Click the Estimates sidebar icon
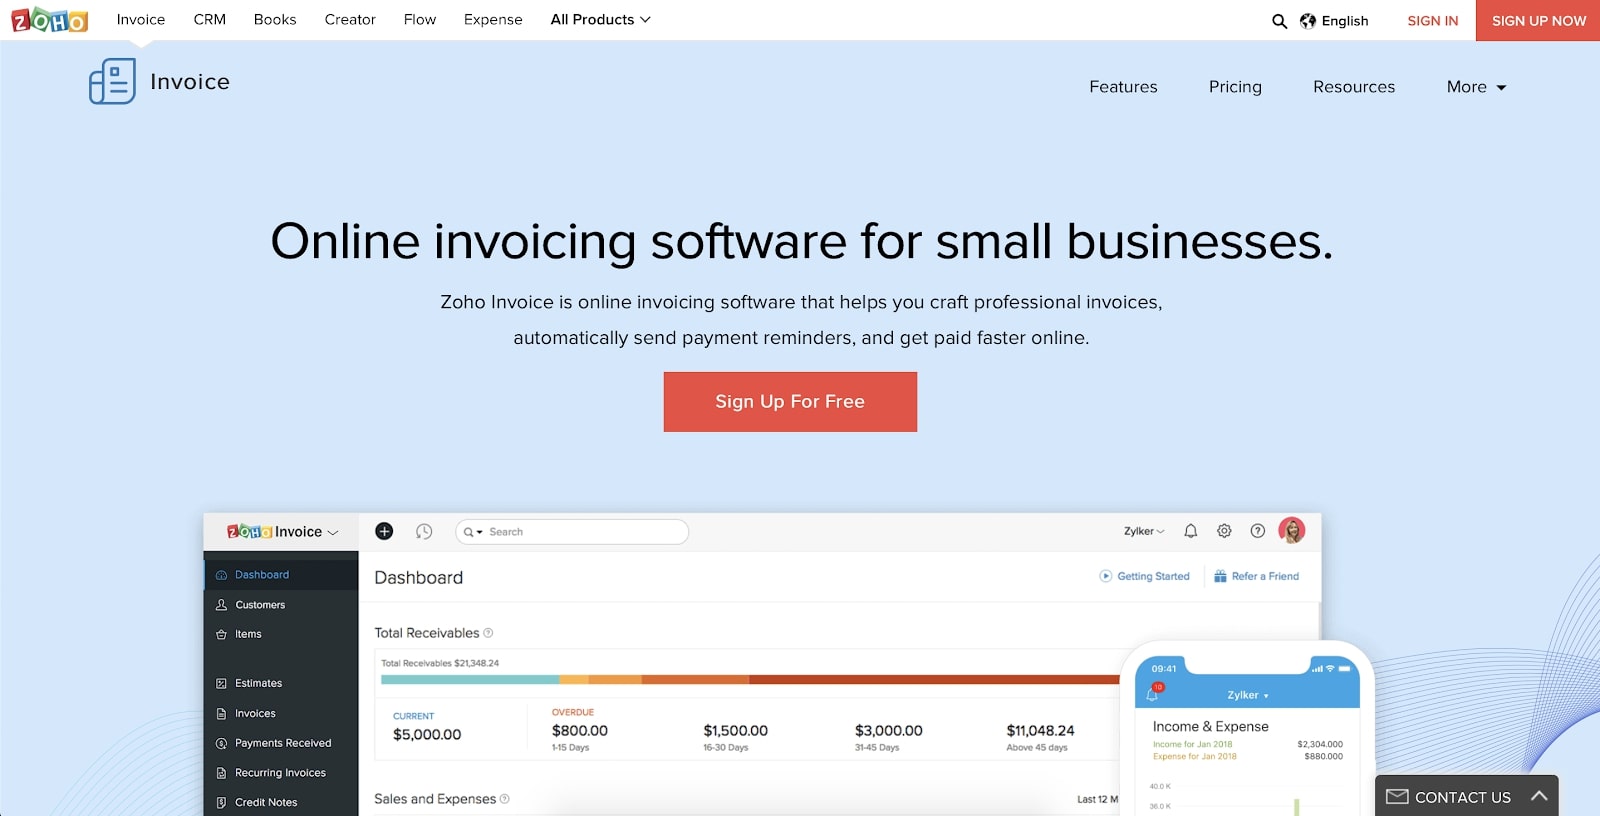The image size is (1600, 816). [221, 684]
